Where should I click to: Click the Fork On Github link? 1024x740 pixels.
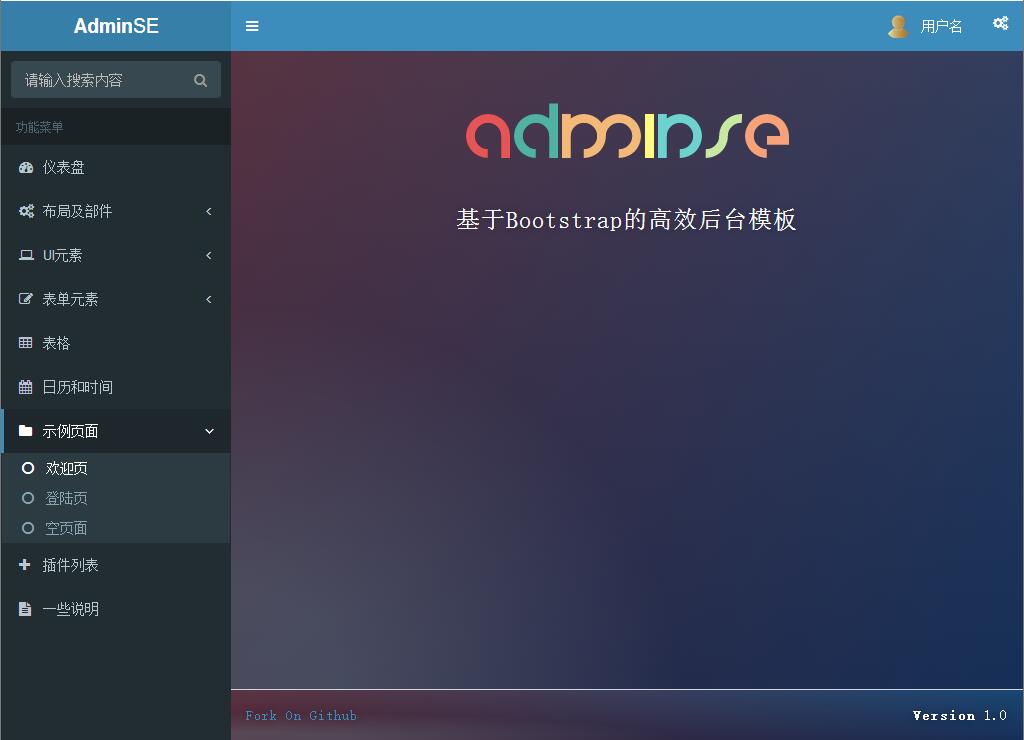tap(301, 716)
